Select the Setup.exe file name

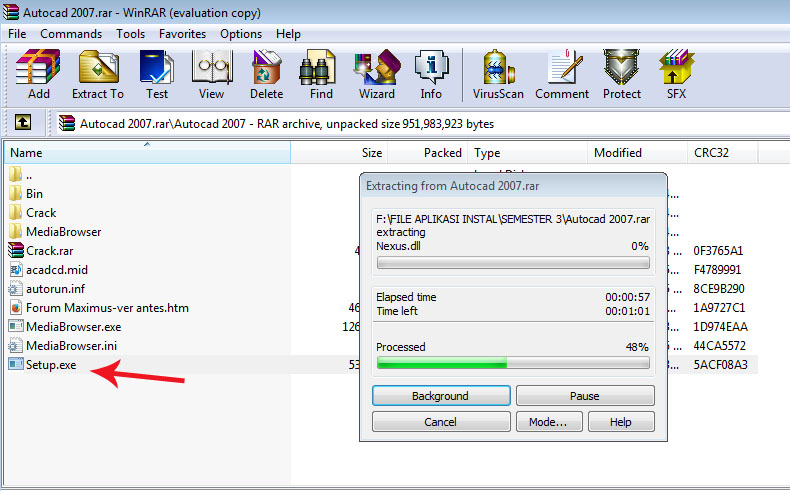(x=51, y=365)
